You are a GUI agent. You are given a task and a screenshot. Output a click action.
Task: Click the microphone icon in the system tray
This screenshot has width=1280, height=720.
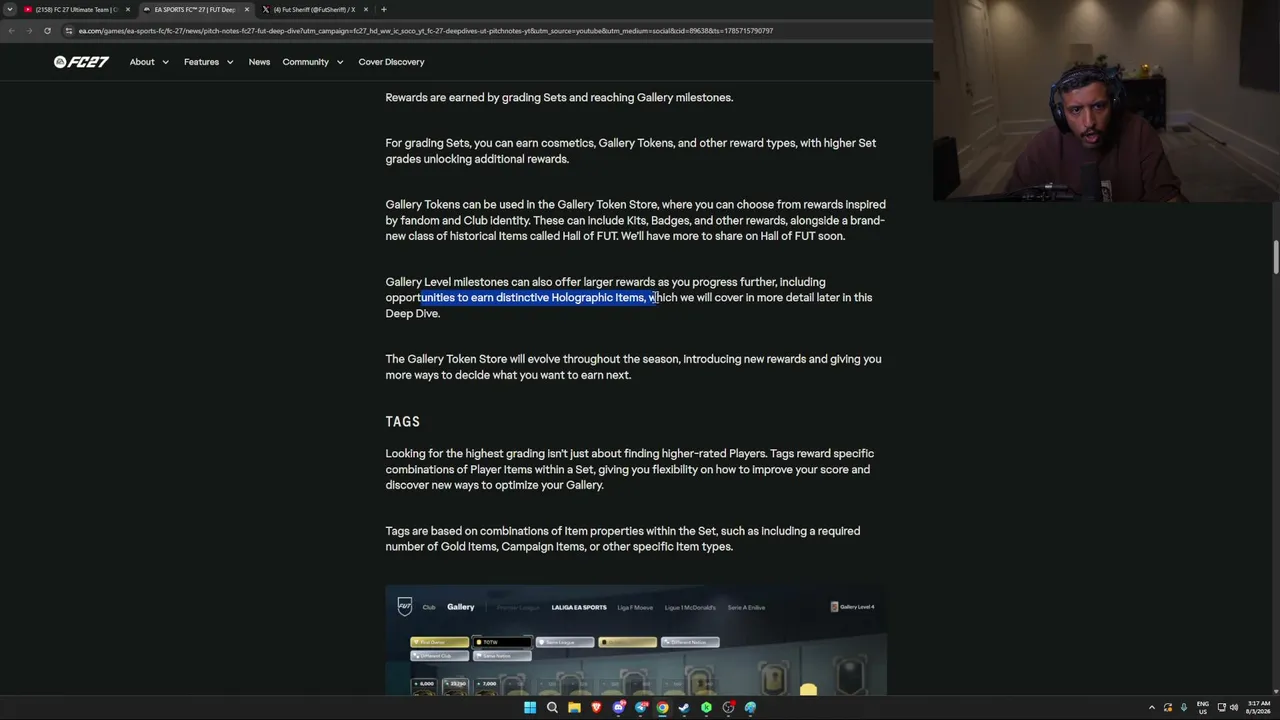point(1184,708)
